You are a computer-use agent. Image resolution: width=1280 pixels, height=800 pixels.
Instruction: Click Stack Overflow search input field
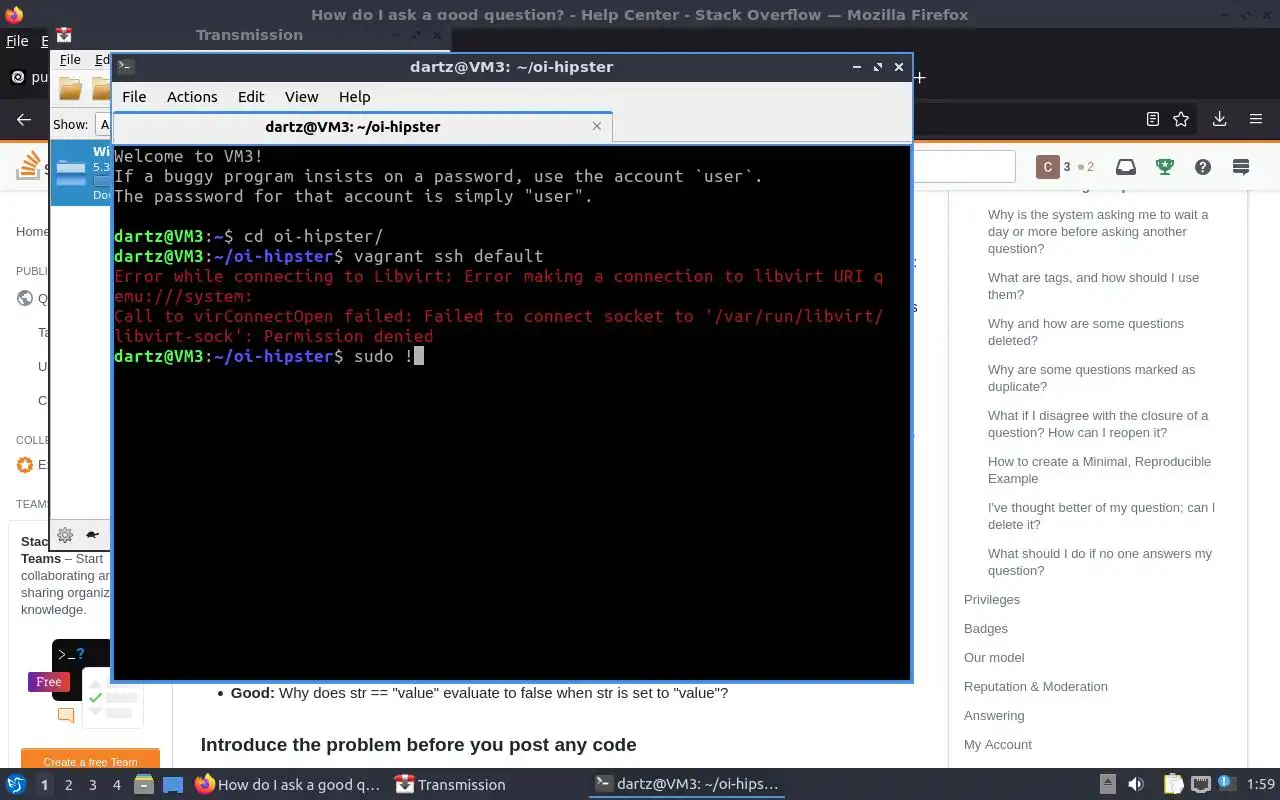click(x=964, y=167)
